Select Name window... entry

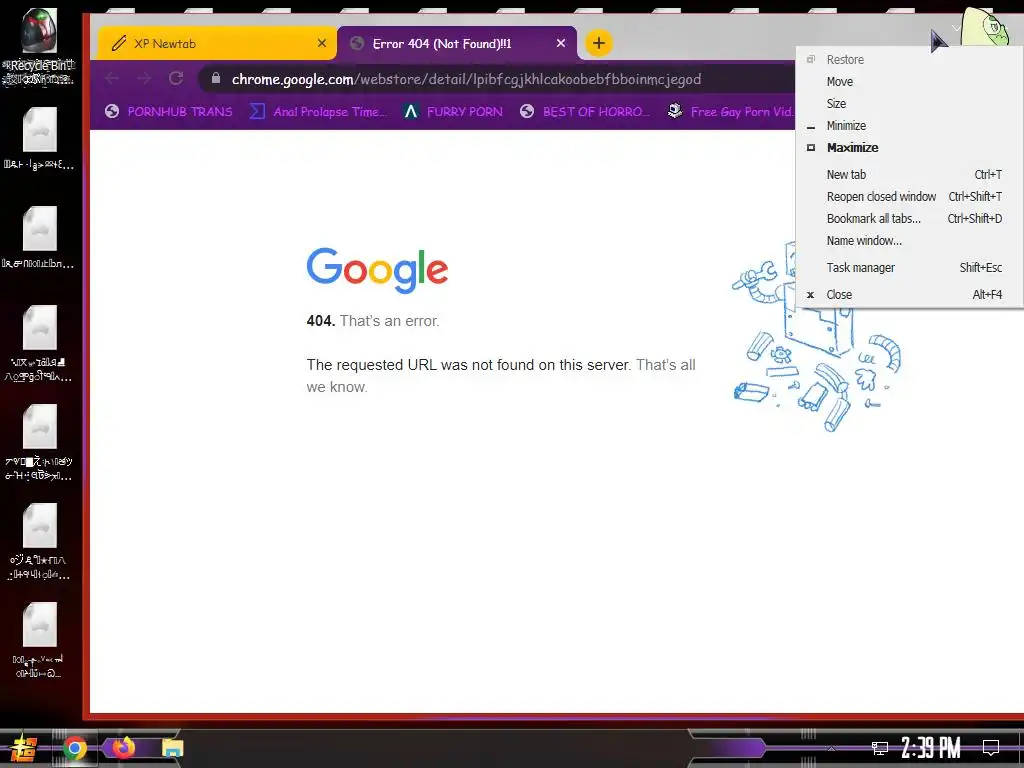(x=909, y=240)
